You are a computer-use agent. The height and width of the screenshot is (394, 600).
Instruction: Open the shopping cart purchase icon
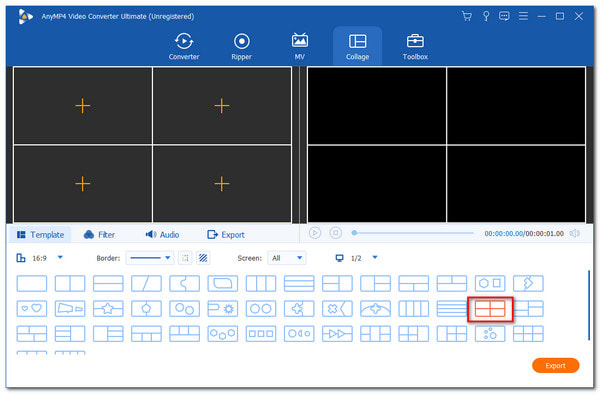tap(466, 16)
